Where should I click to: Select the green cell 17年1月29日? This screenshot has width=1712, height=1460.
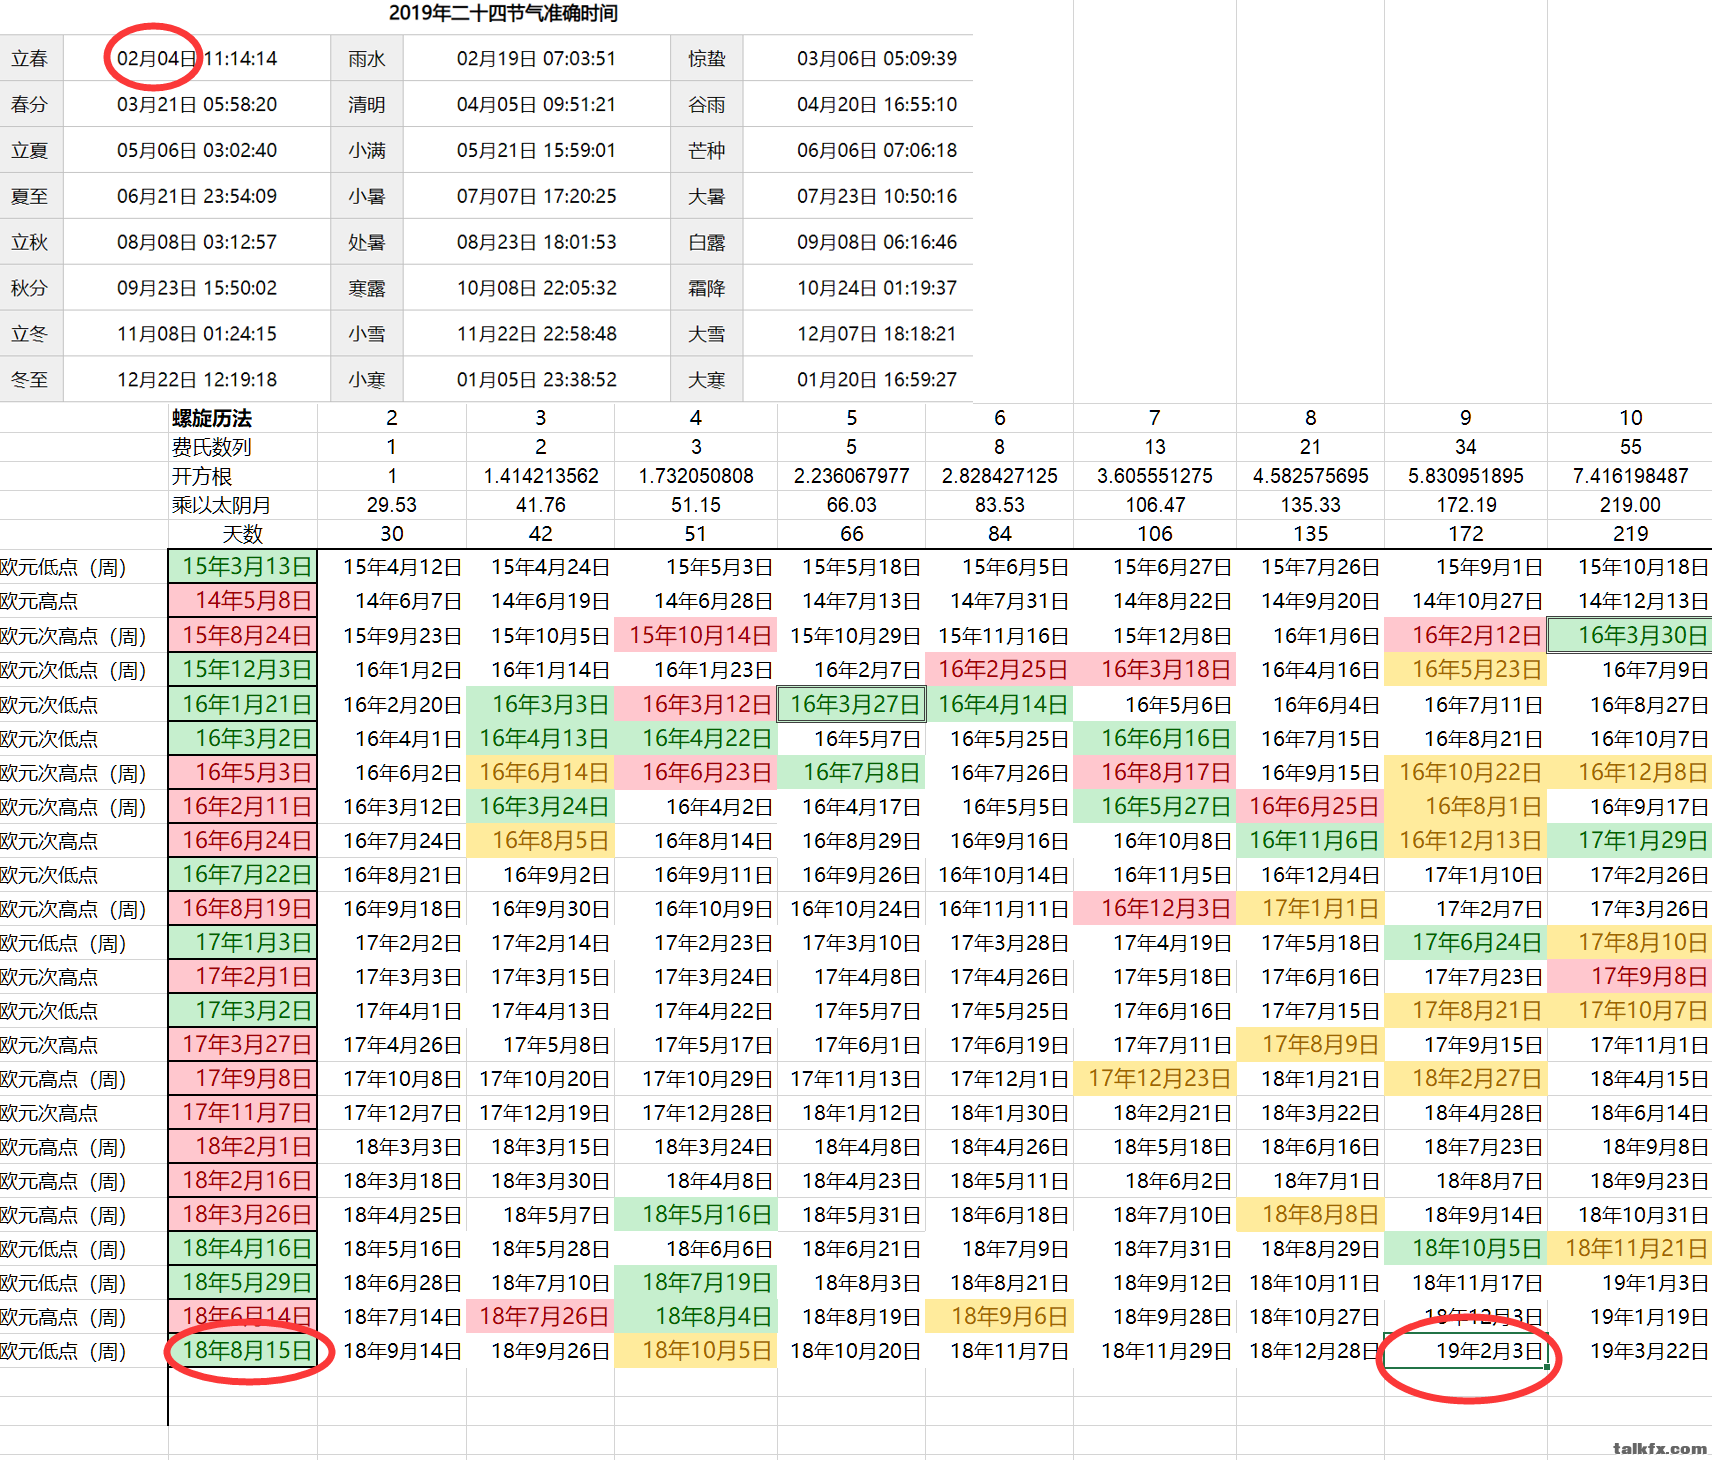pyautogui.click(x=1630, y=840)
